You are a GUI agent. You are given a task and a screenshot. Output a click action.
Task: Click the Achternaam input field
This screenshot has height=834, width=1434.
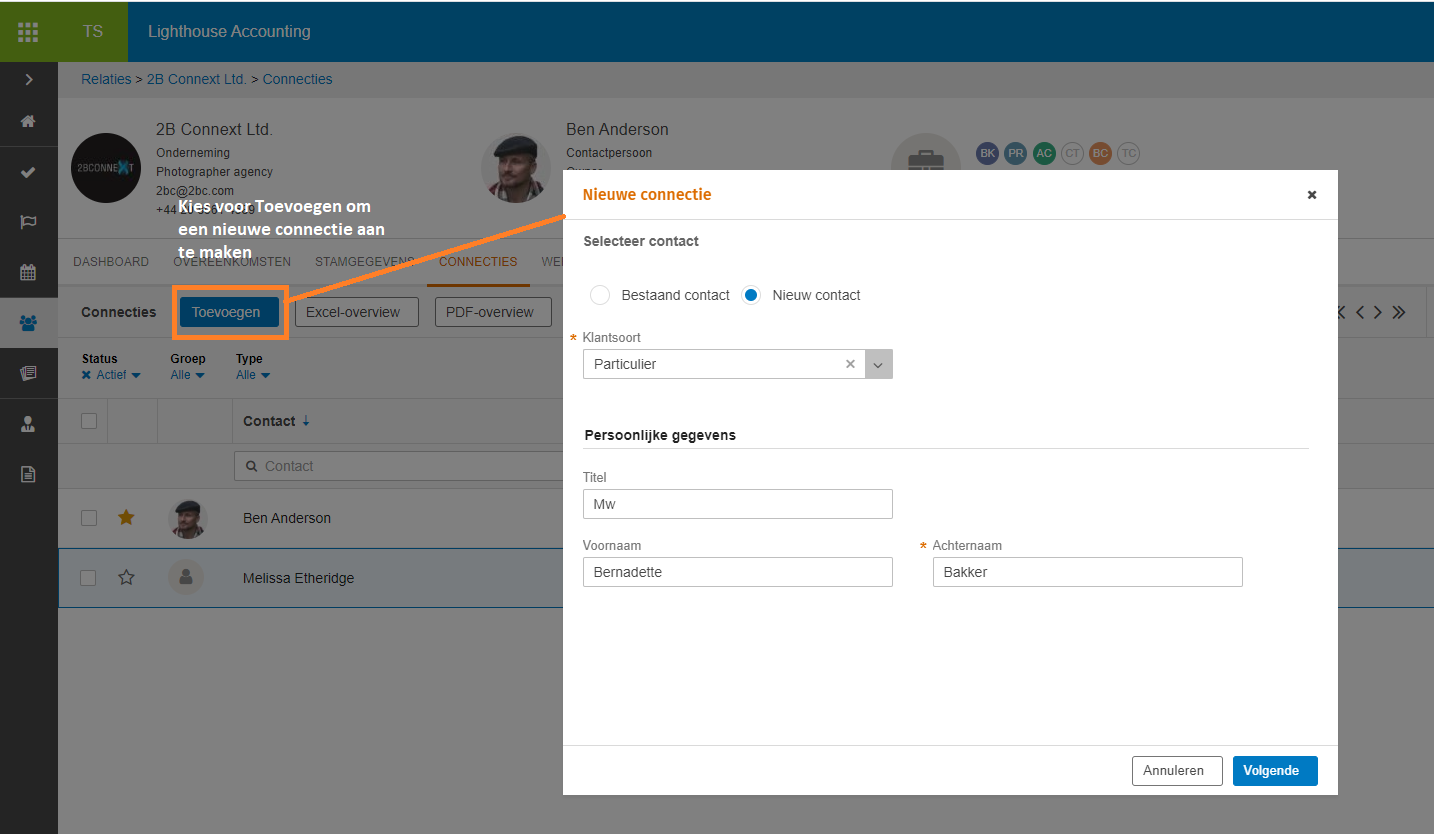pos(1087,572)
